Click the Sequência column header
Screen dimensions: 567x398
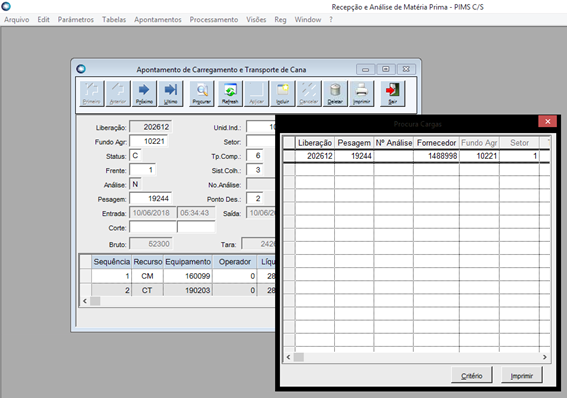[111, 262]
